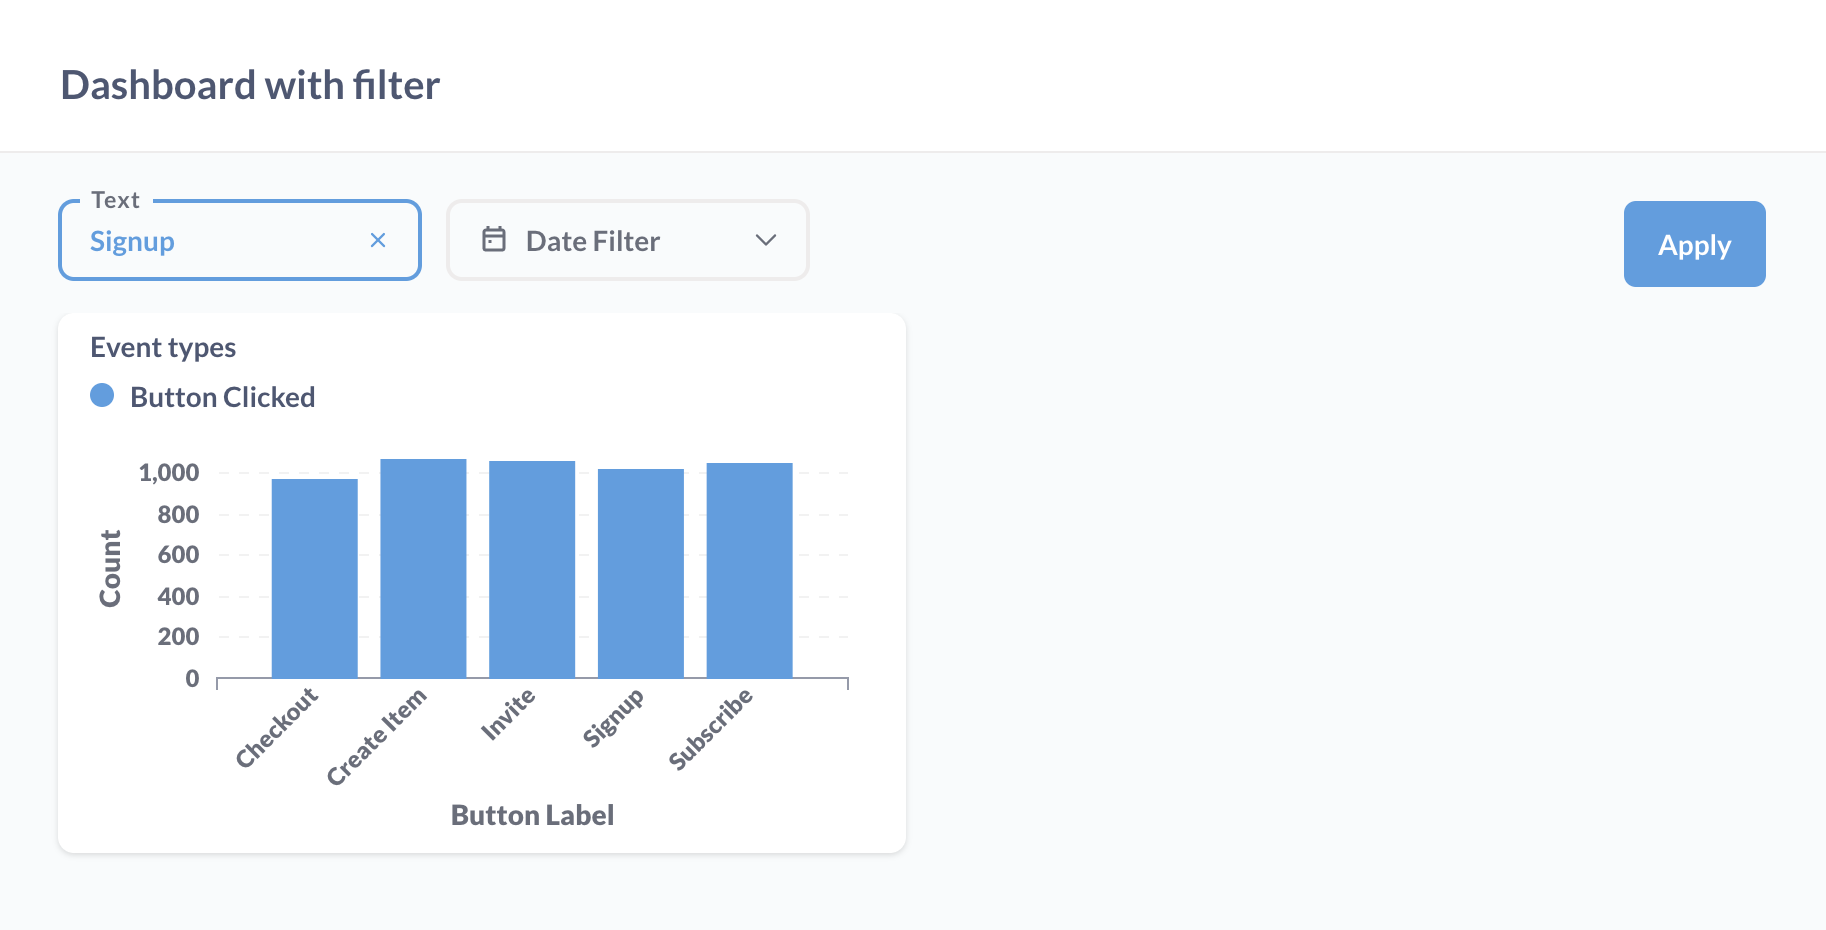This screenshot has width=1826, height=930.
Task: Click the Count y-axis title
Action: [x=110, y=568]
